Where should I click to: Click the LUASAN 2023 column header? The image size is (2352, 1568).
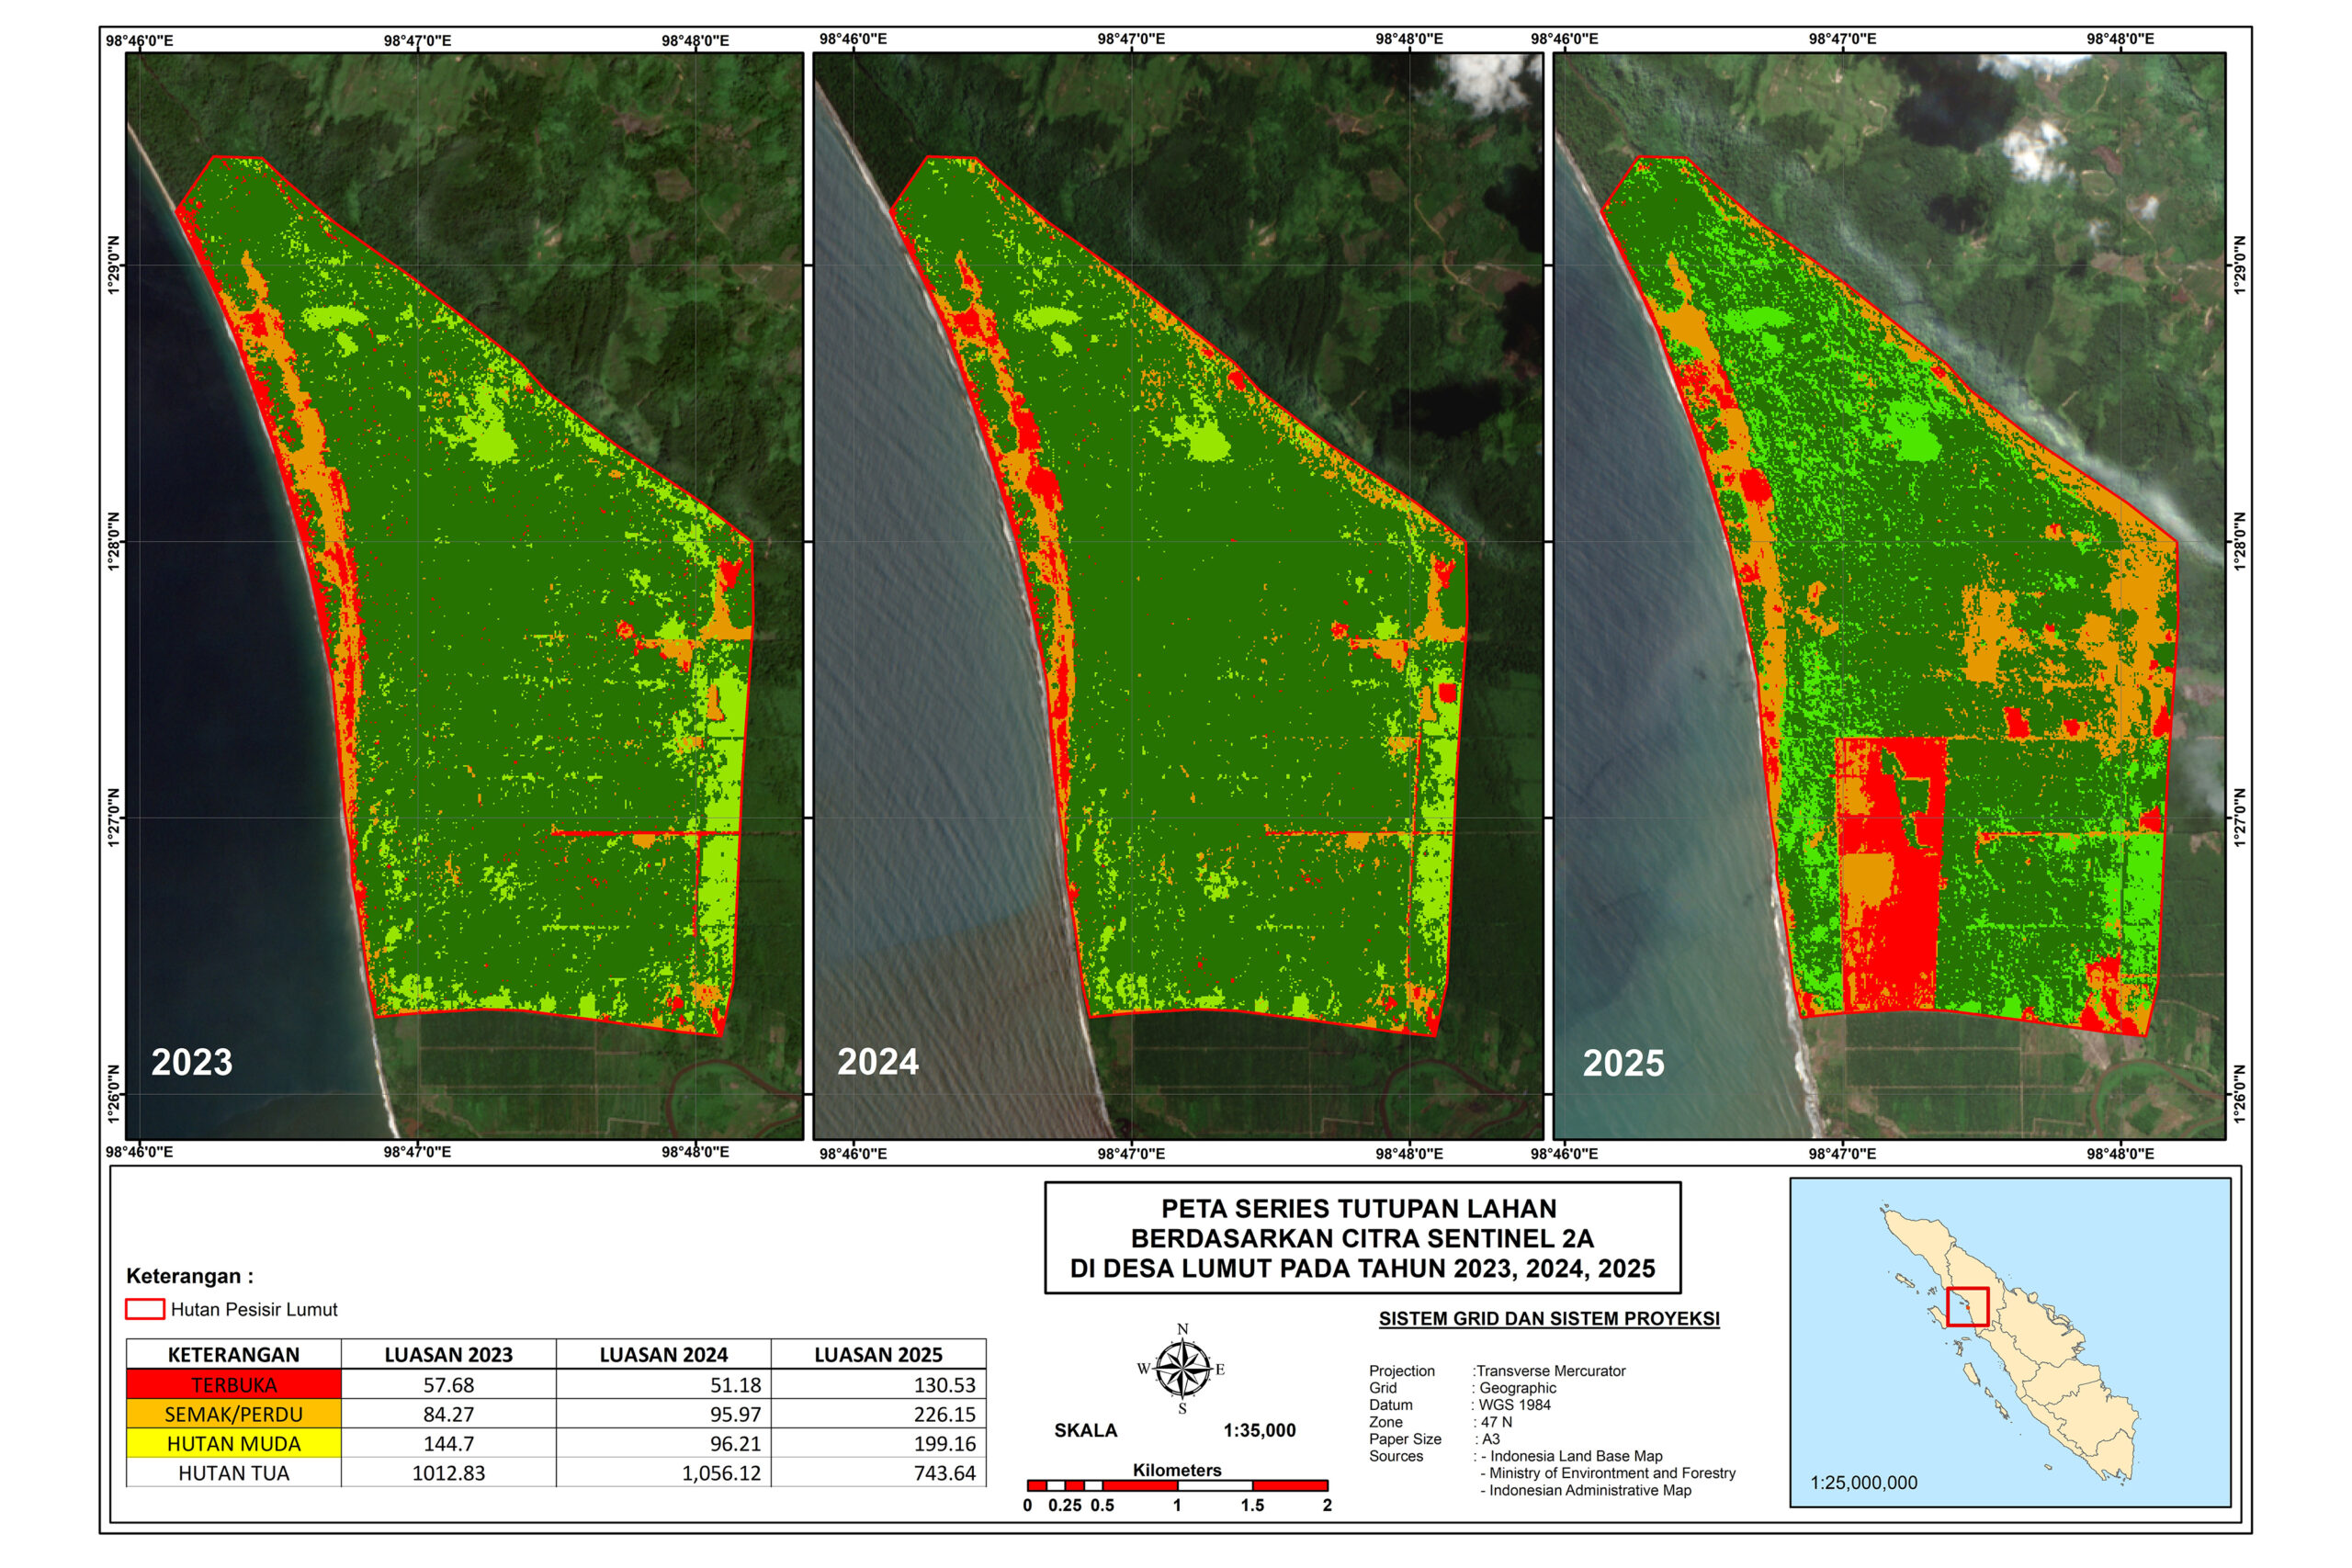[x=448, y=1355]
